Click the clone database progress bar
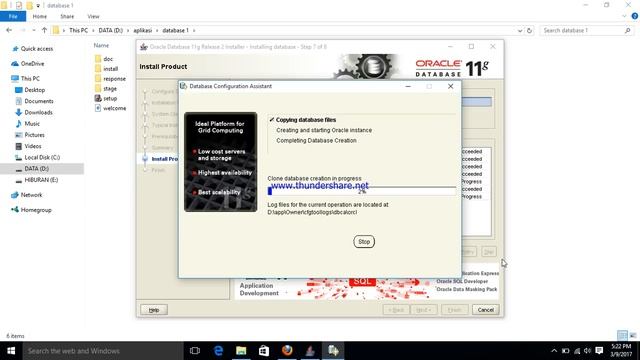Image resolution: width=640 pixels, height=360 pixels. 362,191
